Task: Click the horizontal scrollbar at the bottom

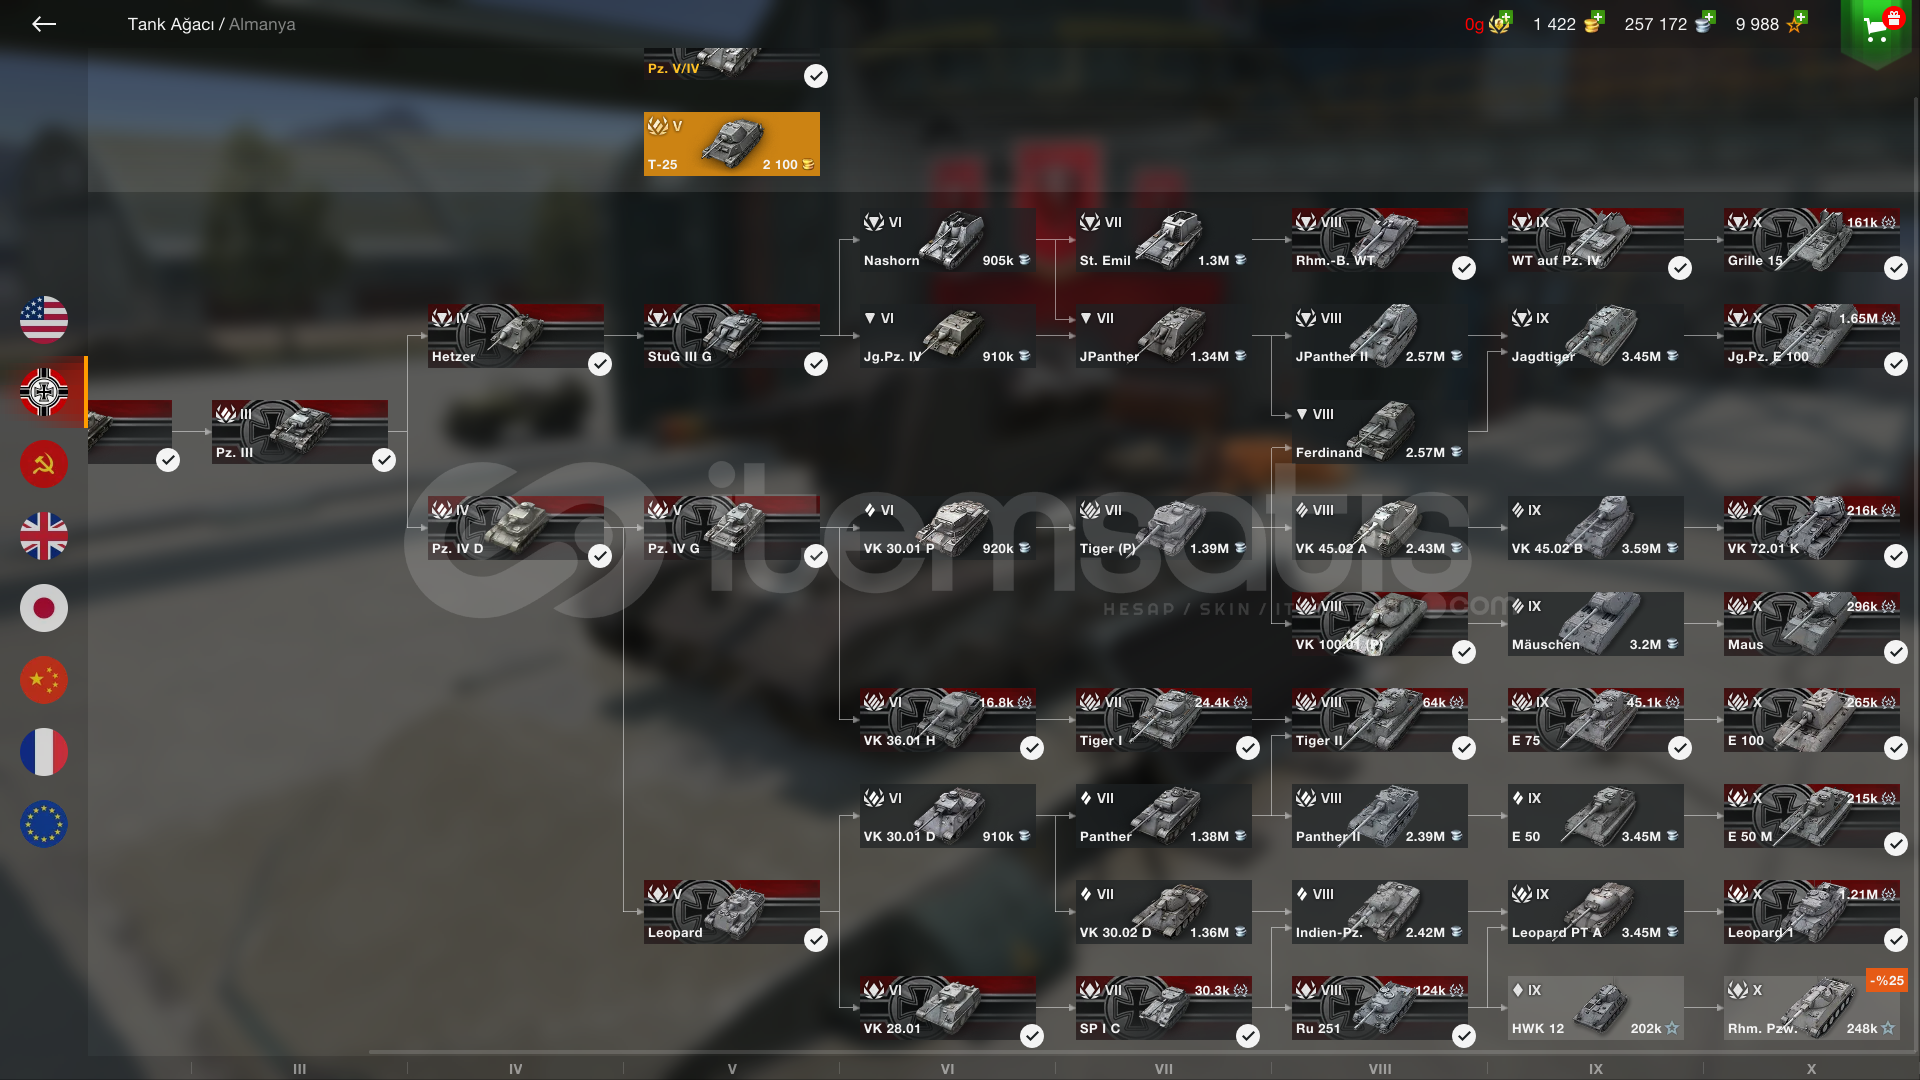Action: (1136, 1052)
